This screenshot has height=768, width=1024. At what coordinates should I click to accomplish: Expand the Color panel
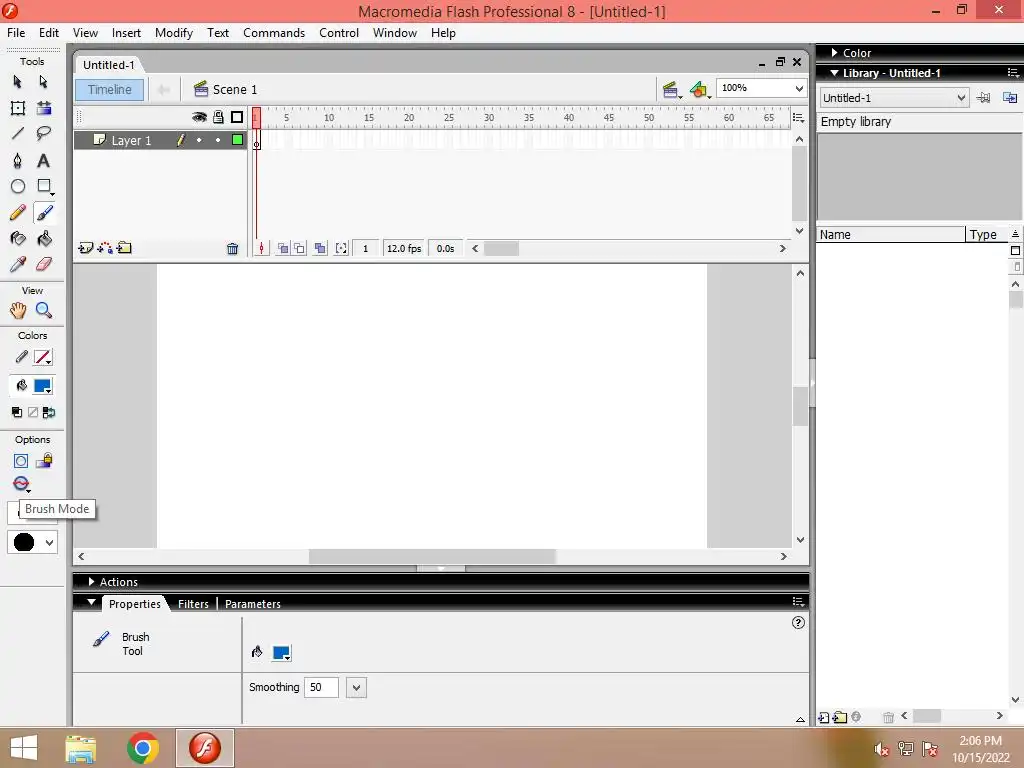834,53
